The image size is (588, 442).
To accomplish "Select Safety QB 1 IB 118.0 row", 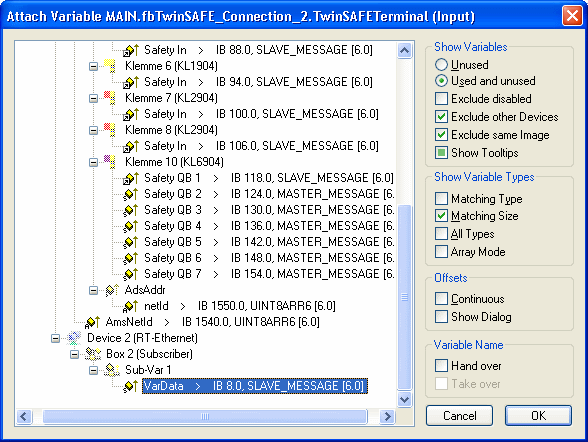I will tap(268, 178).
